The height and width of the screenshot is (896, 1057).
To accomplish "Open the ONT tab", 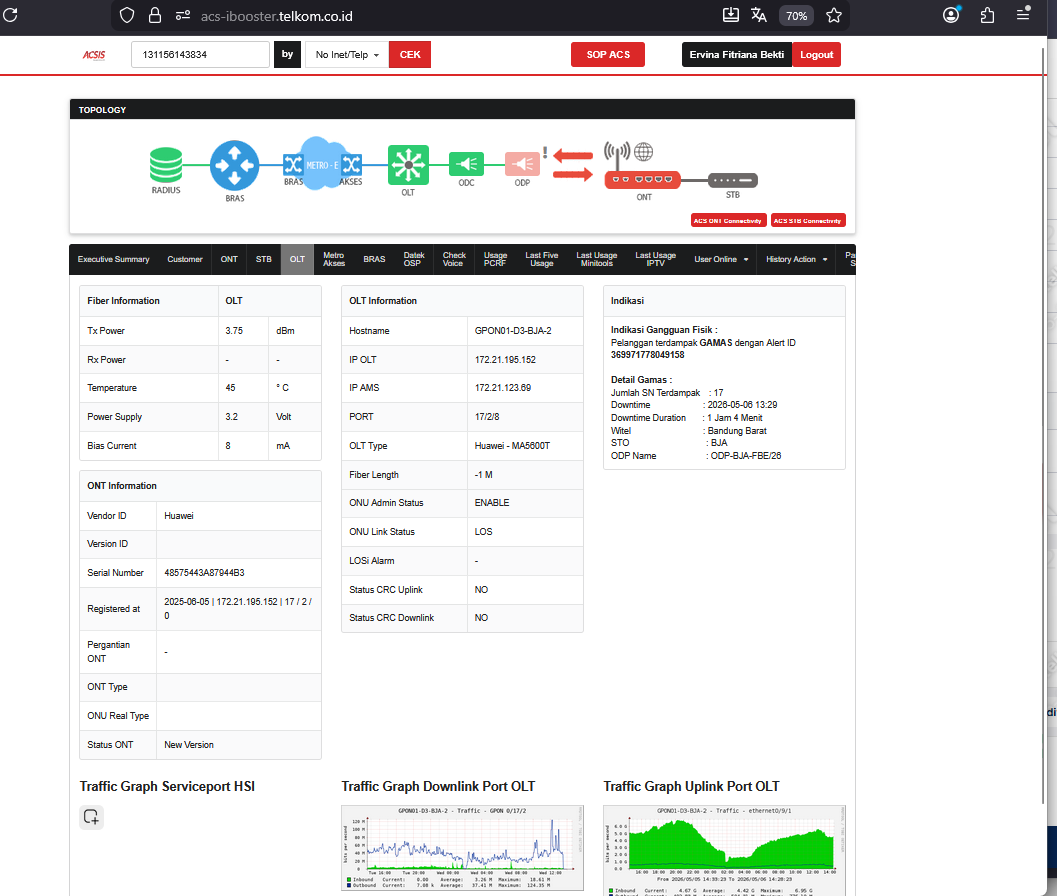I will click(229, 260).
